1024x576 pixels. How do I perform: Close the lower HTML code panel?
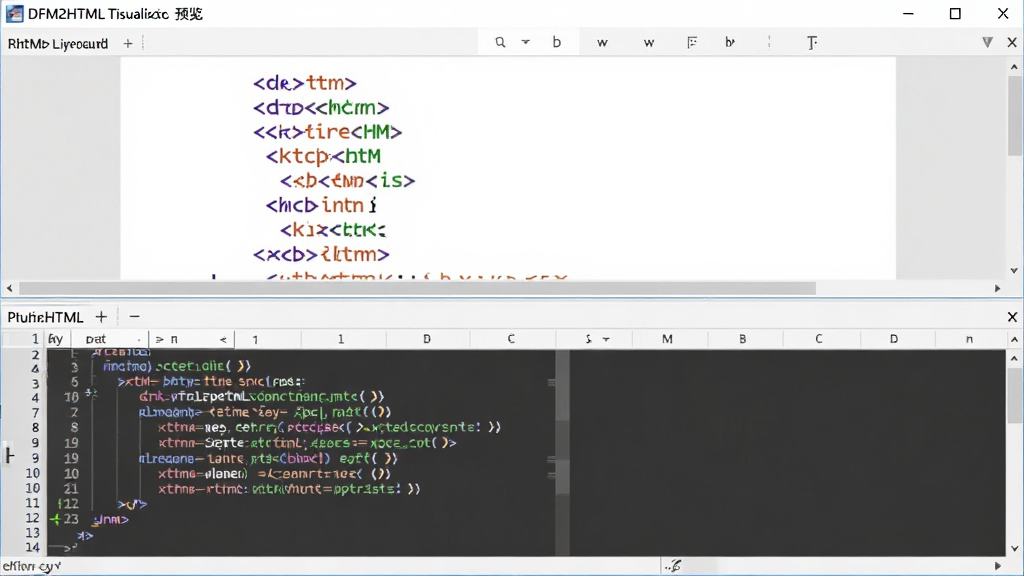1012,317
